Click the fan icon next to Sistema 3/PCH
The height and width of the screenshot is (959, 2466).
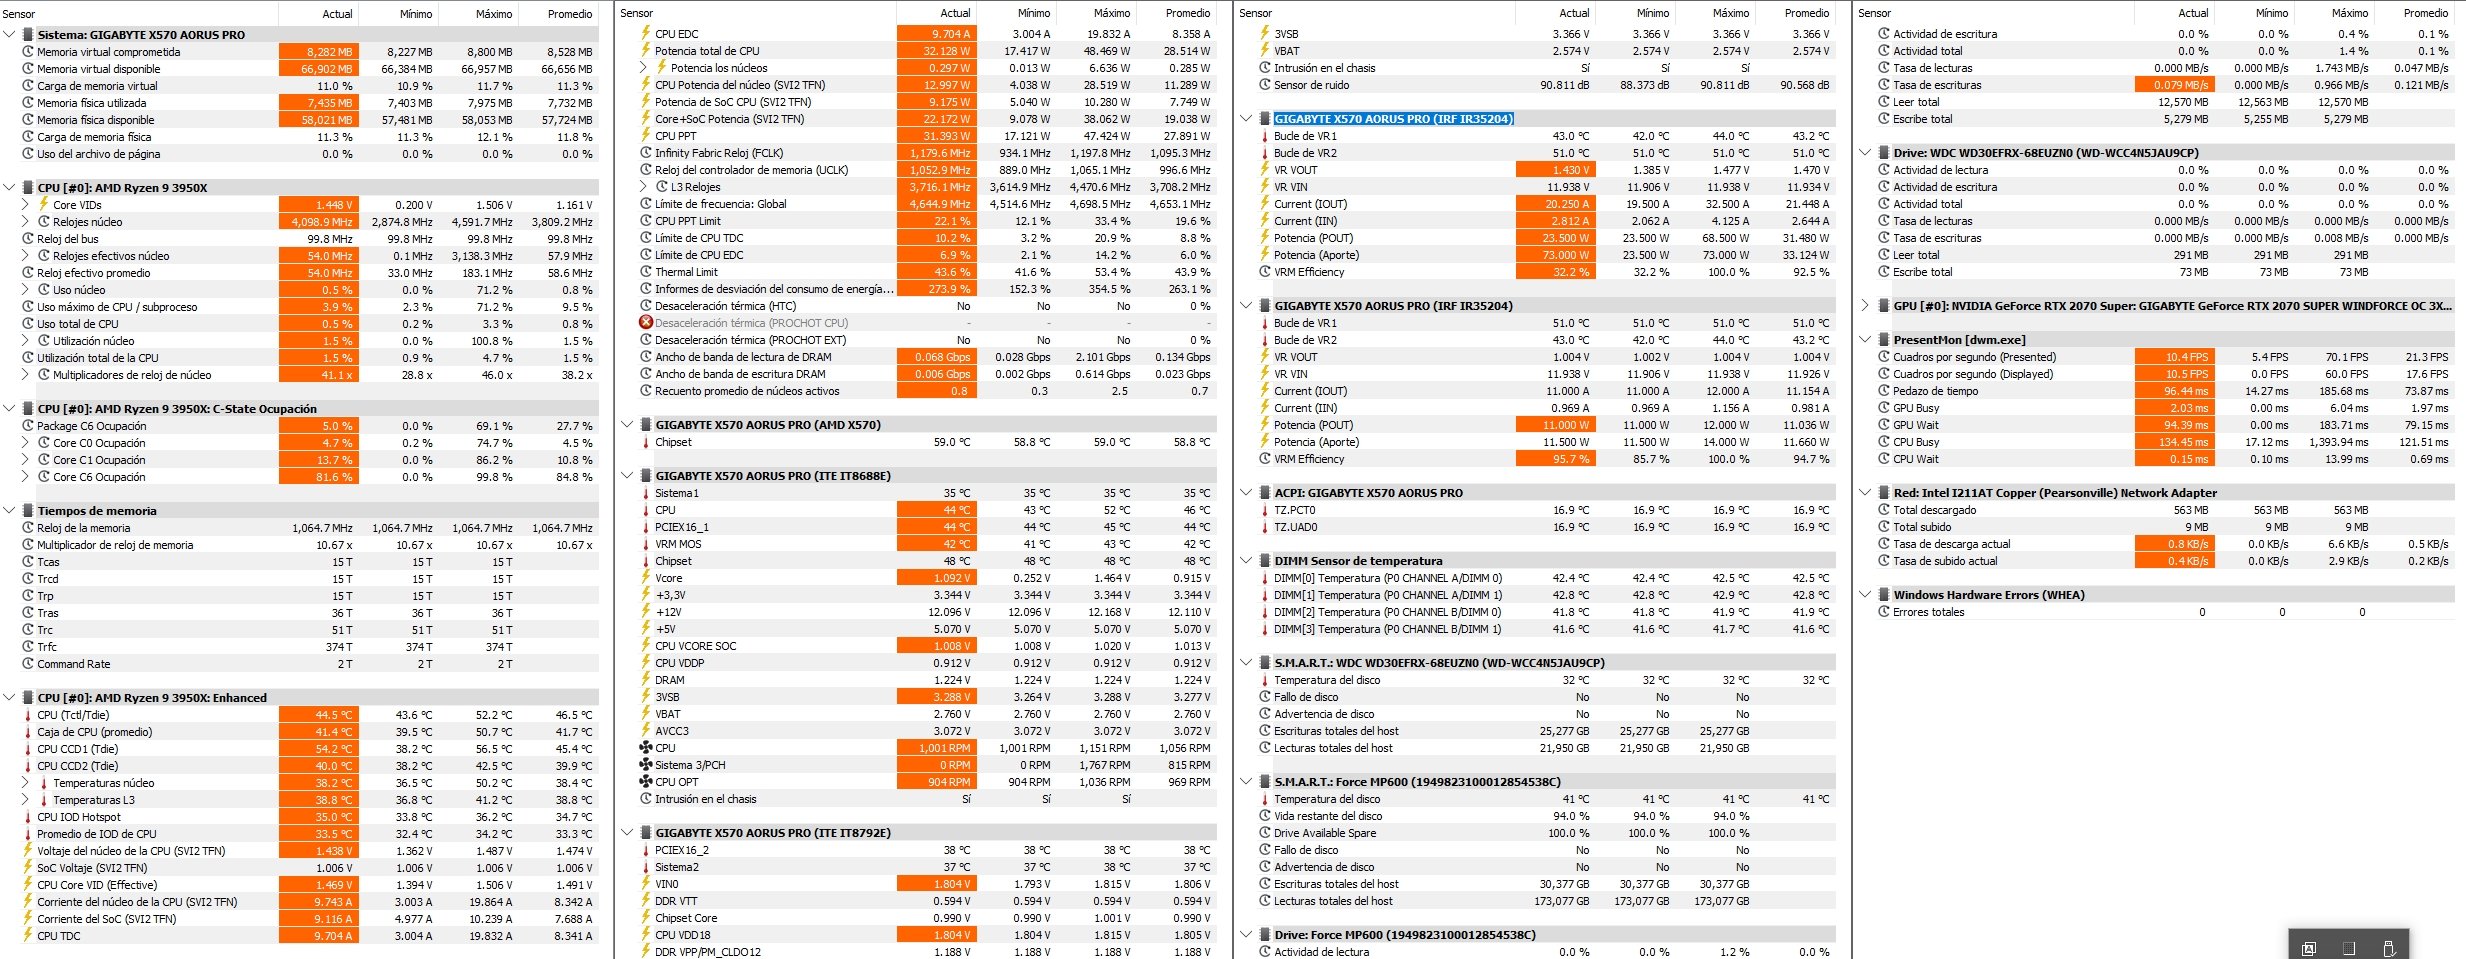pos(646,765)
